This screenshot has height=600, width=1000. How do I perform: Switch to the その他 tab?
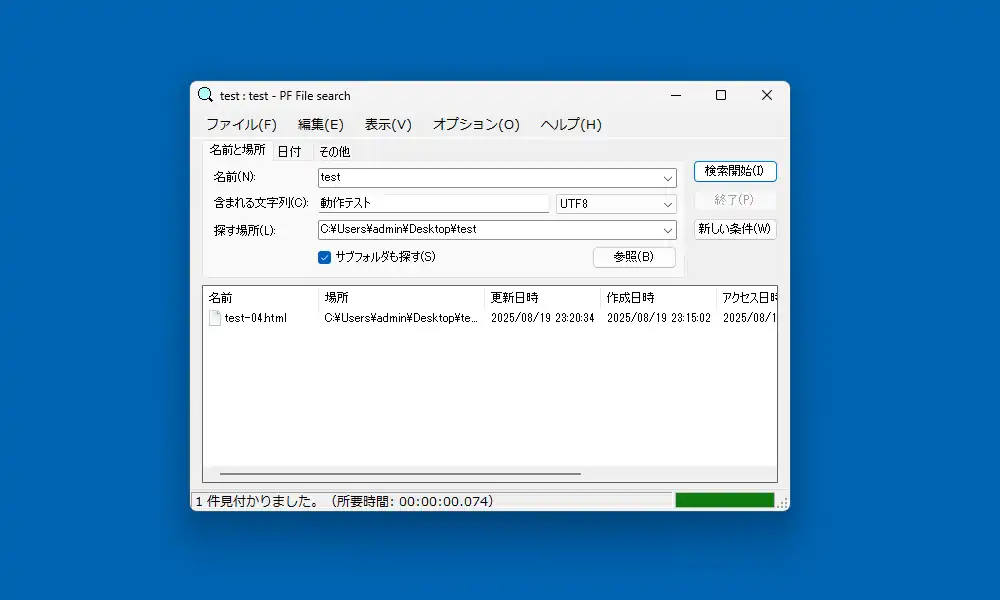pyautogui.click(x=333, y=151)
